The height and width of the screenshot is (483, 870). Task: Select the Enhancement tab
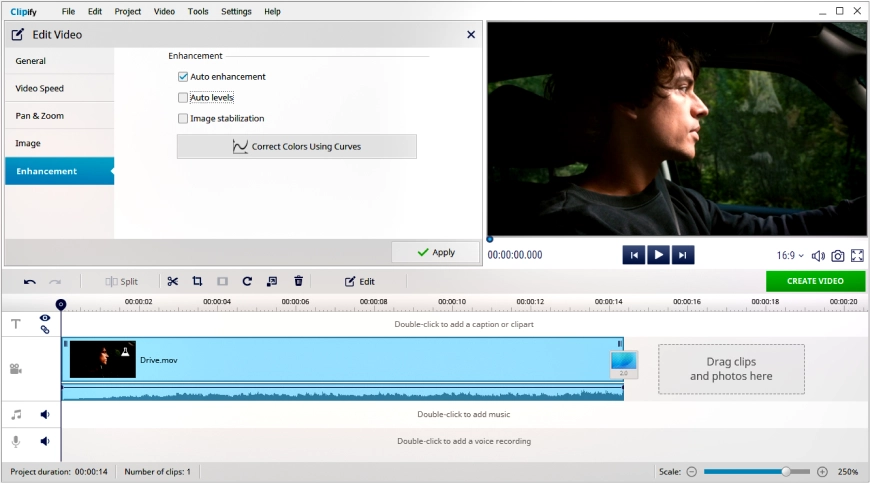(x=59, y=171)
